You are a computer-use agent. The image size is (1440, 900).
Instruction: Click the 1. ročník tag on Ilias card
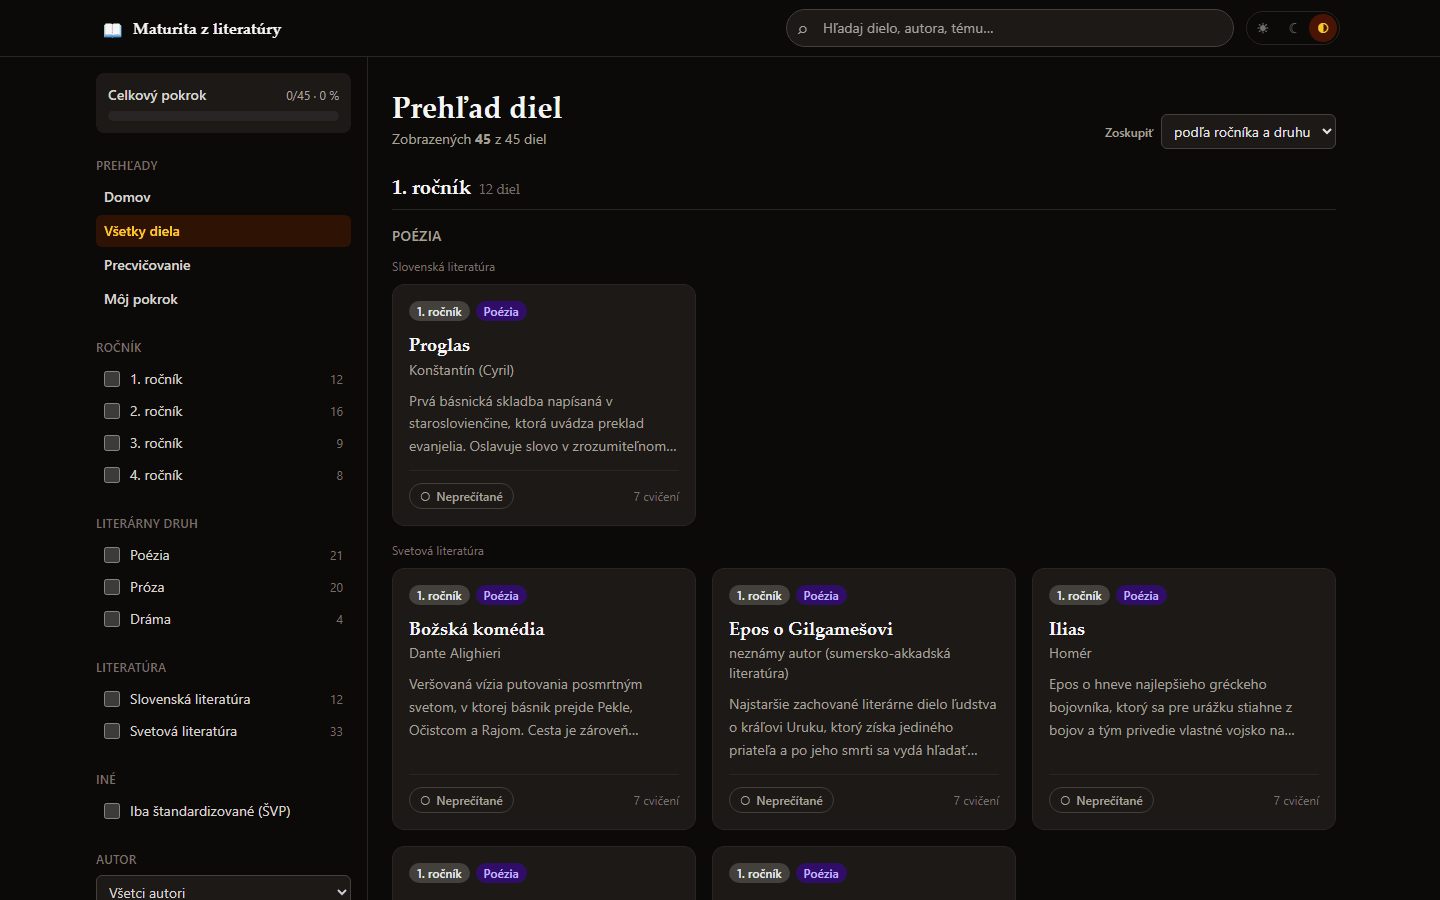(x=1079, y=596)
